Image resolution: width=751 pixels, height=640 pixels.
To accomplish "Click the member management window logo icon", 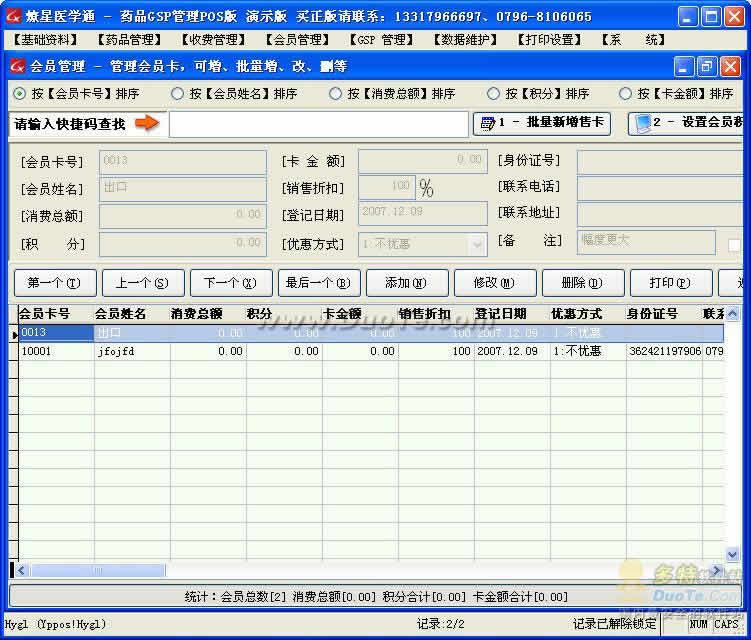I will point(17,66).
